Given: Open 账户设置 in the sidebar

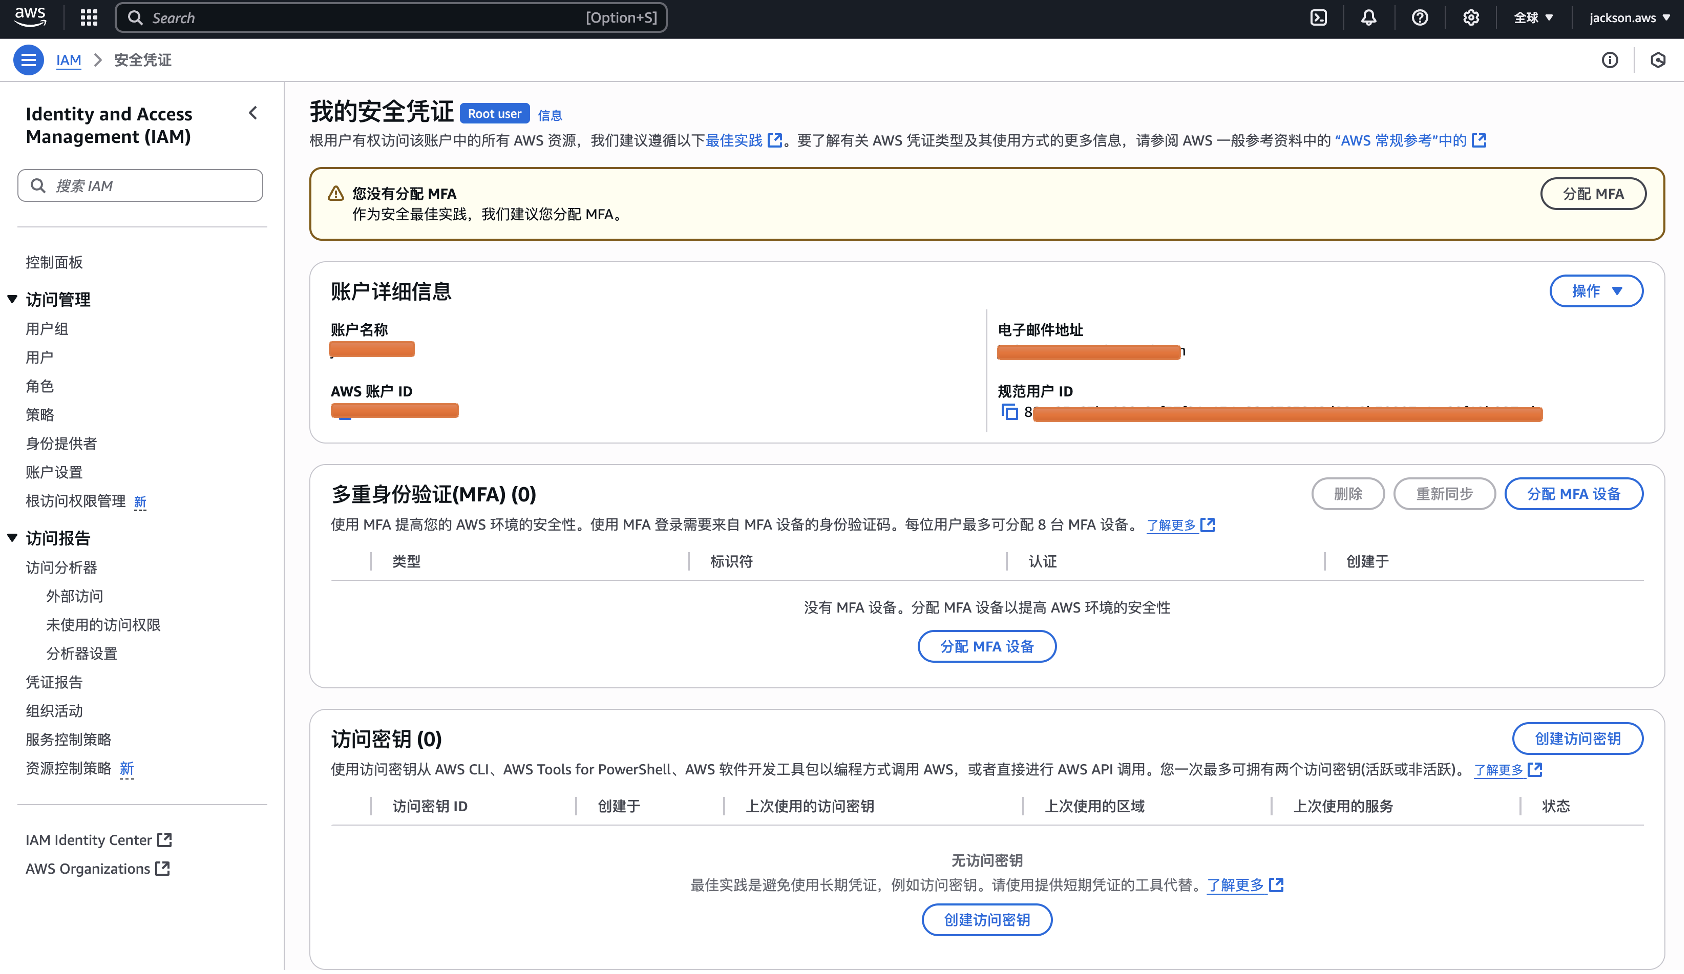Looking at the screenshot, I should (x=54, y=472).
